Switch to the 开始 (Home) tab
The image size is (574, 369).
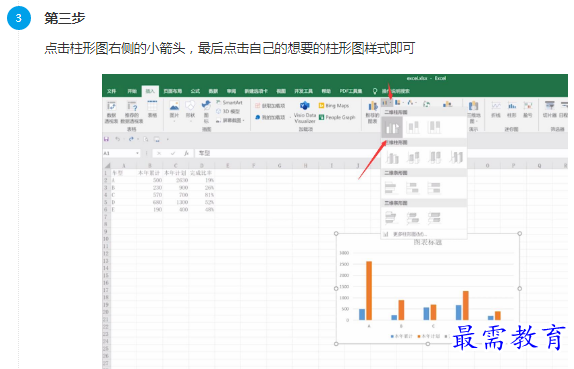pyautogui.click(x=132, y=91)
